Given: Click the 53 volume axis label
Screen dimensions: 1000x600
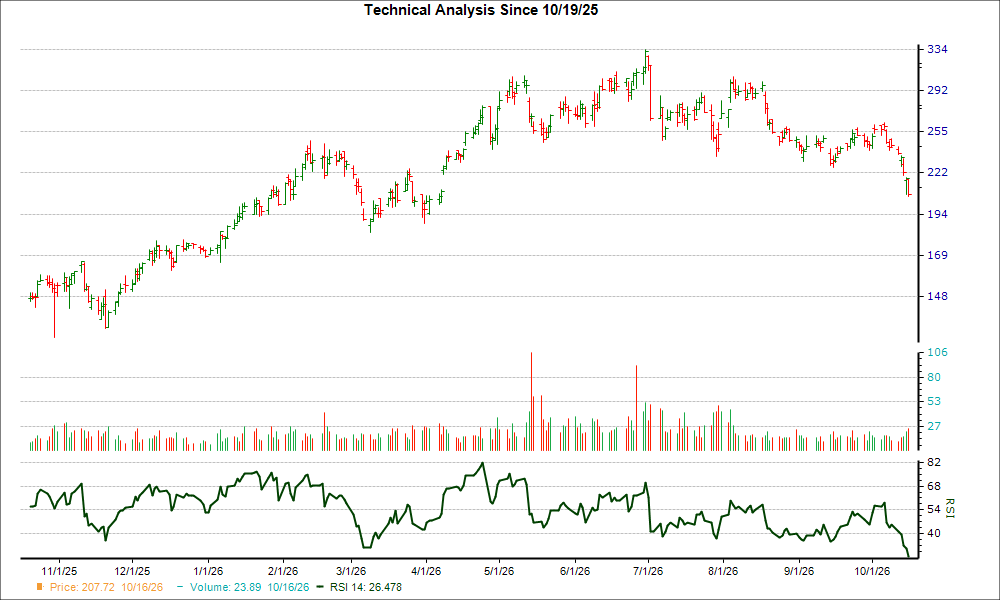Looking at the screenshot, I should 934,402.
